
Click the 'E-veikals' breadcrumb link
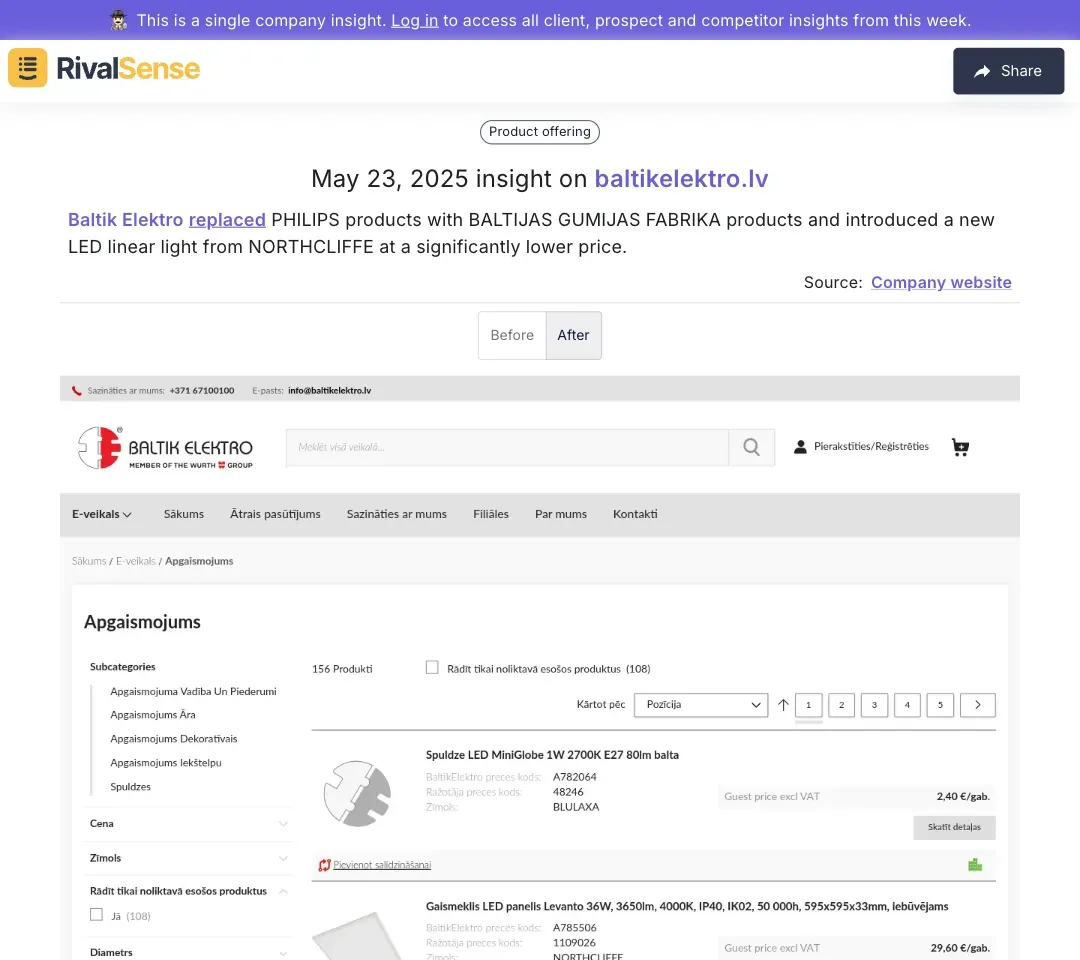(136, 561)
